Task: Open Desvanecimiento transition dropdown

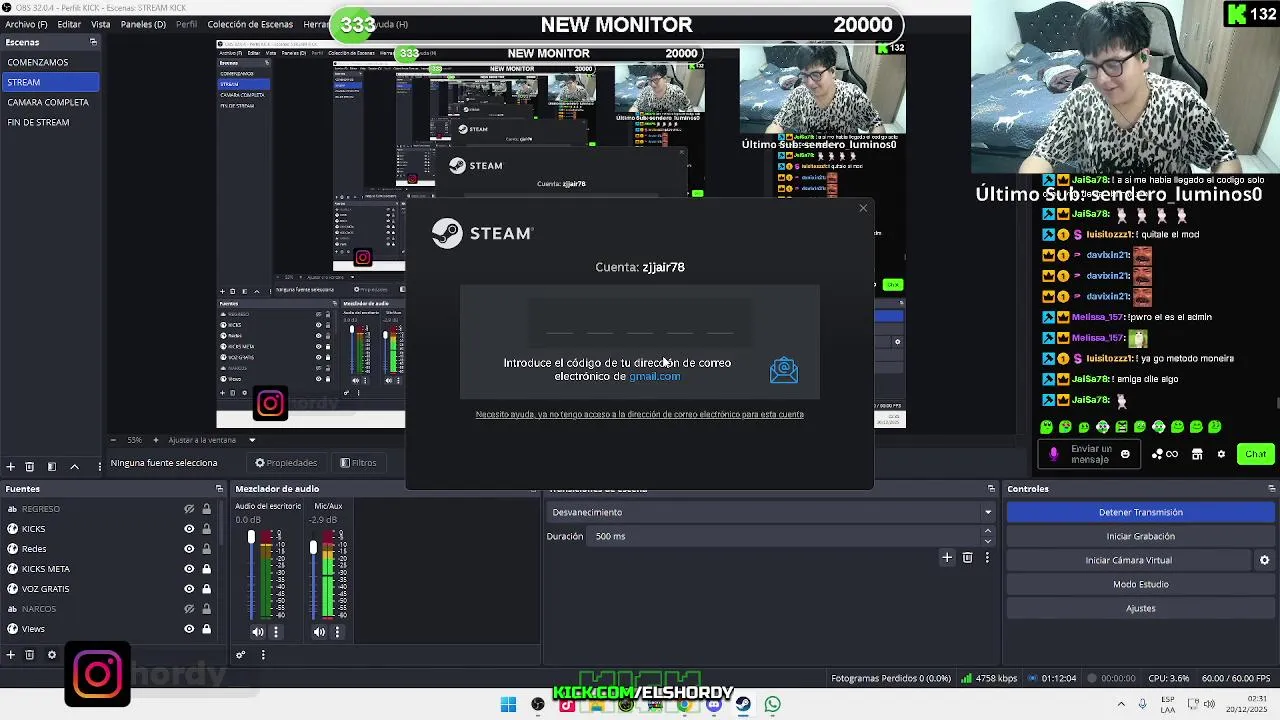Action: click(x=770, y=512)
